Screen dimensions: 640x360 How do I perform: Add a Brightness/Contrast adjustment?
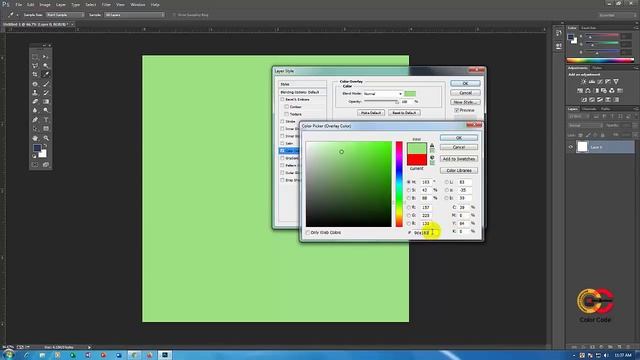583,82
